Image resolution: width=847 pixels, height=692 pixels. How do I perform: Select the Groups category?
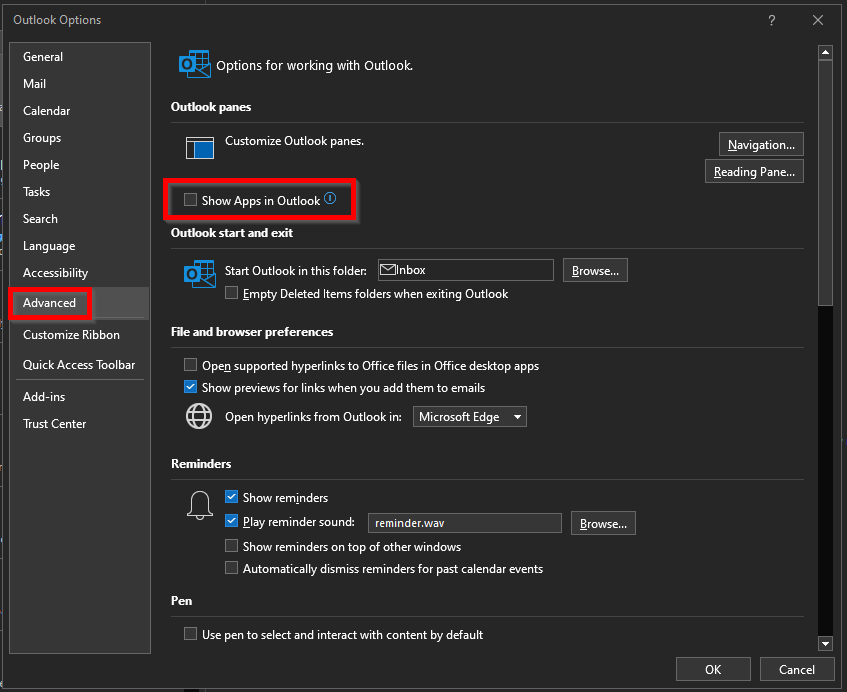pyautogui.click(x=79, y=138)
